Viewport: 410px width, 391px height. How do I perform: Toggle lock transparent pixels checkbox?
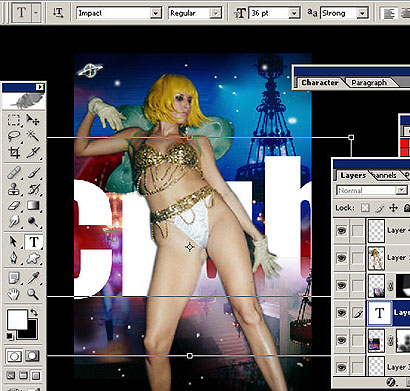(x=365, y=208)
